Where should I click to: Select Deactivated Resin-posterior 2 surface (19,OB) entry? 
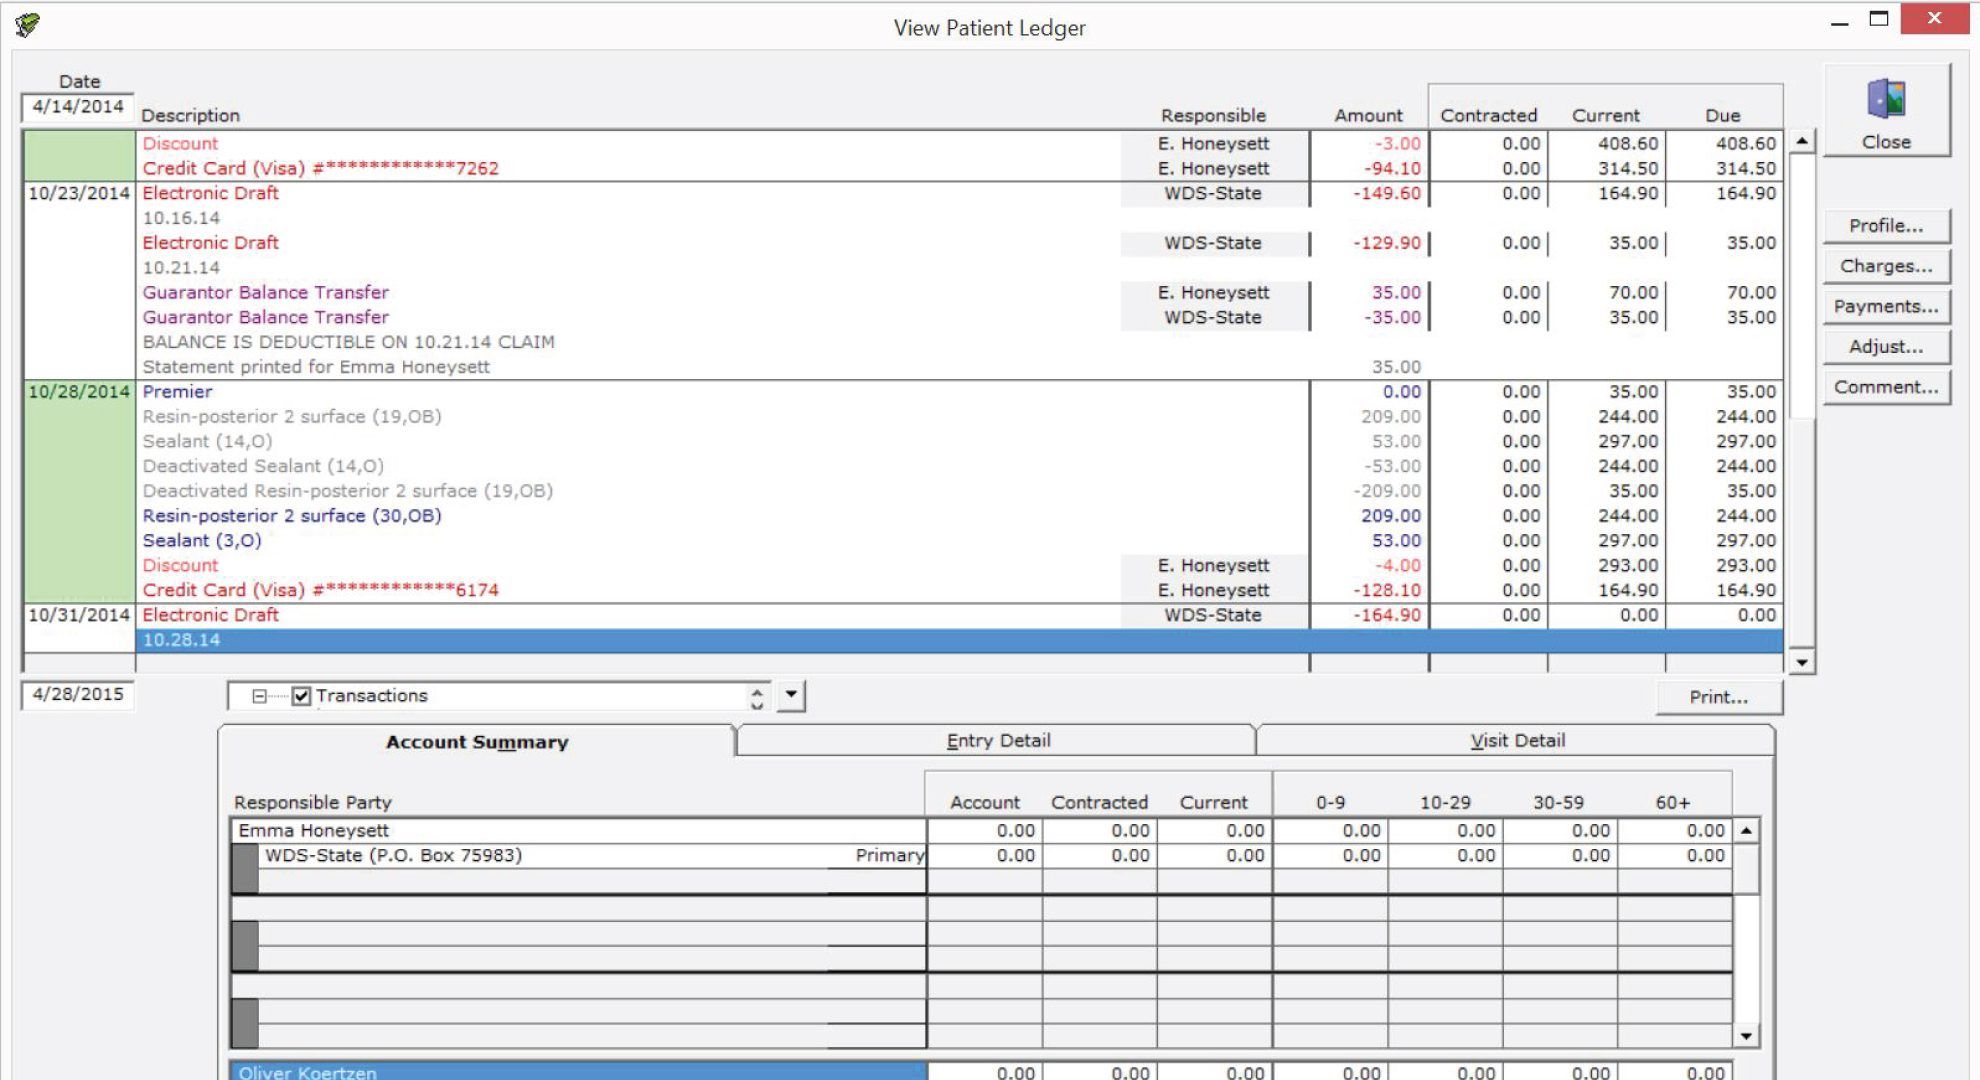959,491
